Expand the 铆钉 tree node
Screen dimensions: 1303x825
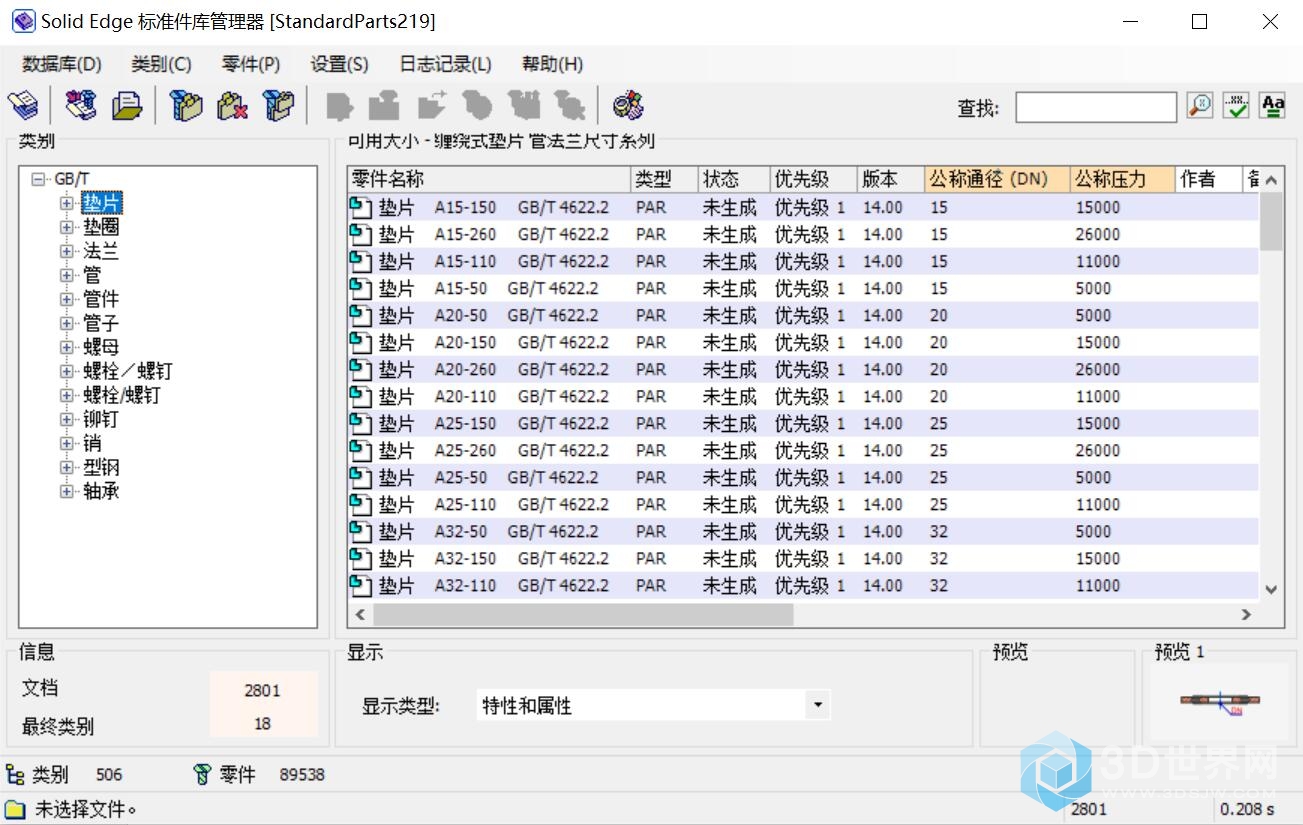67,419
